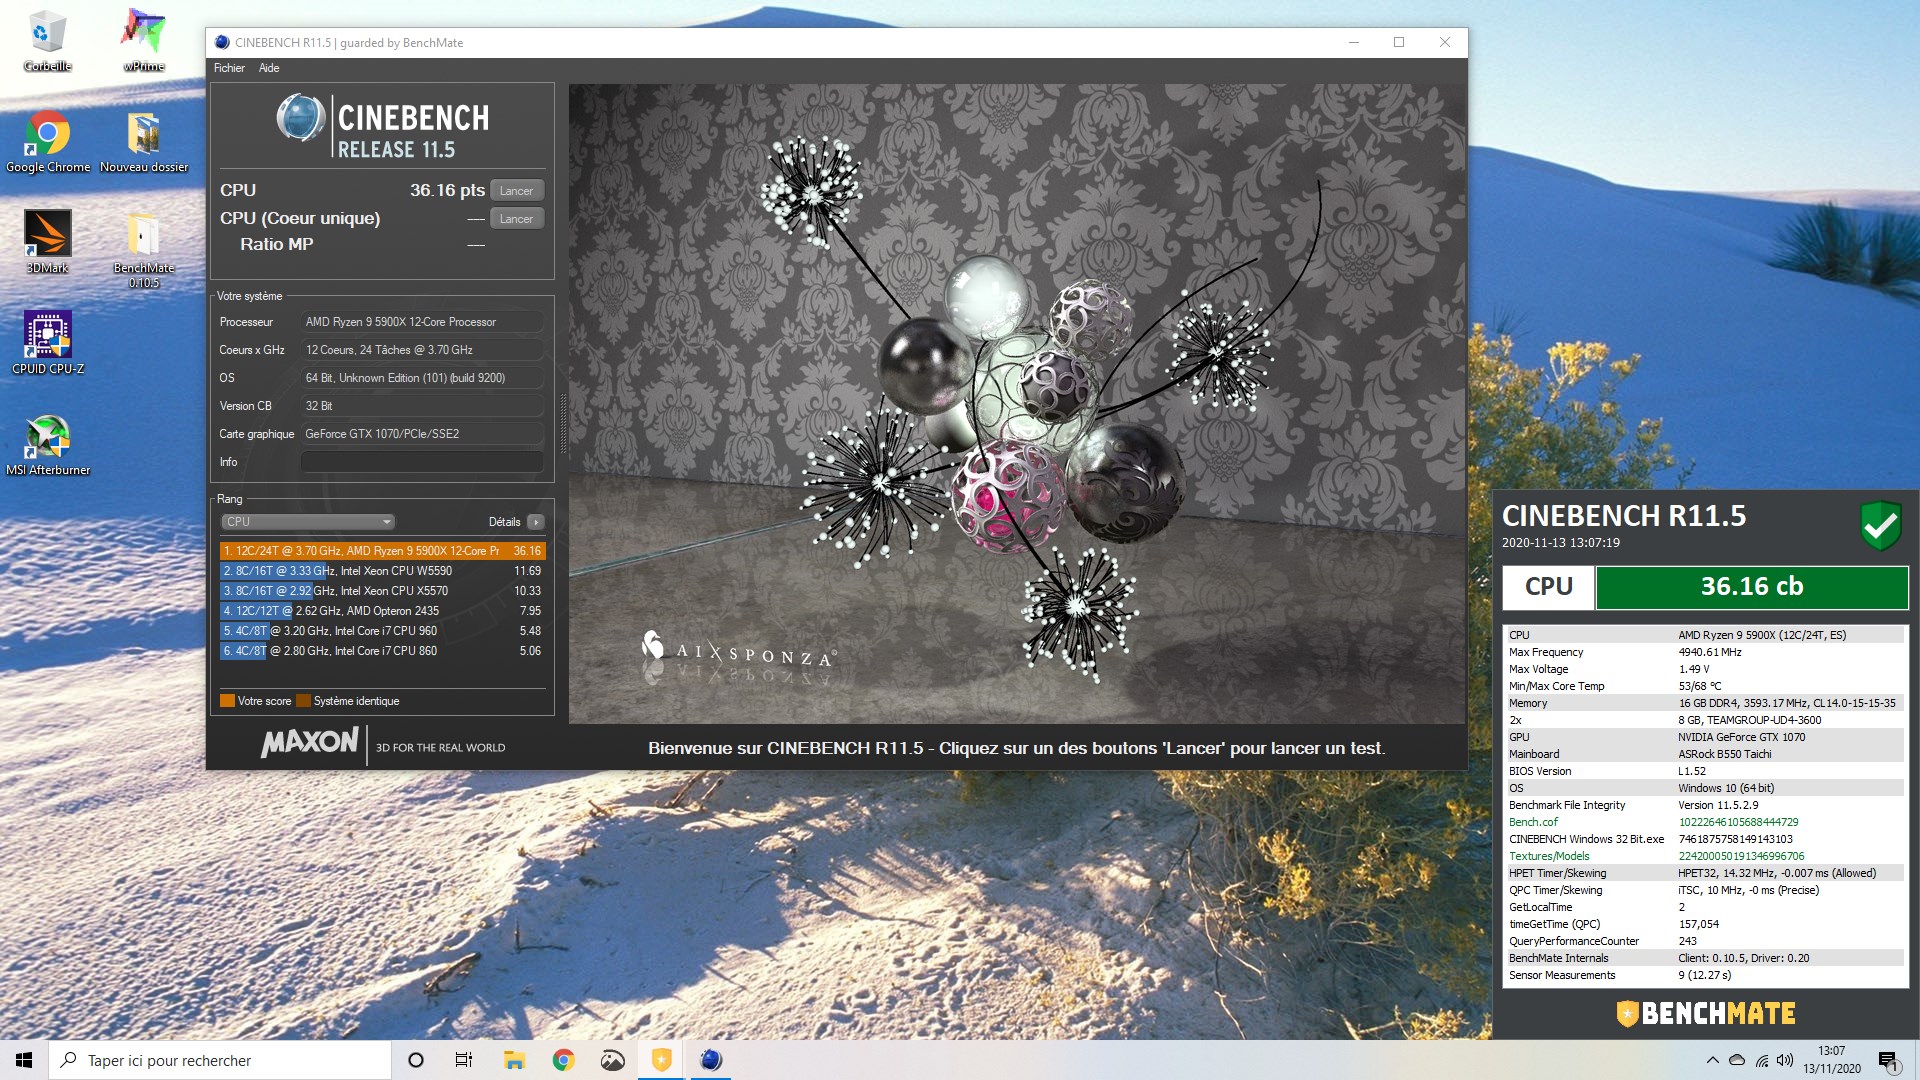Image resolution: width=1920 pixels, height=1080 pixels.
Task: Click the 36.16 cb green score bar
Action: [1752, 587]
